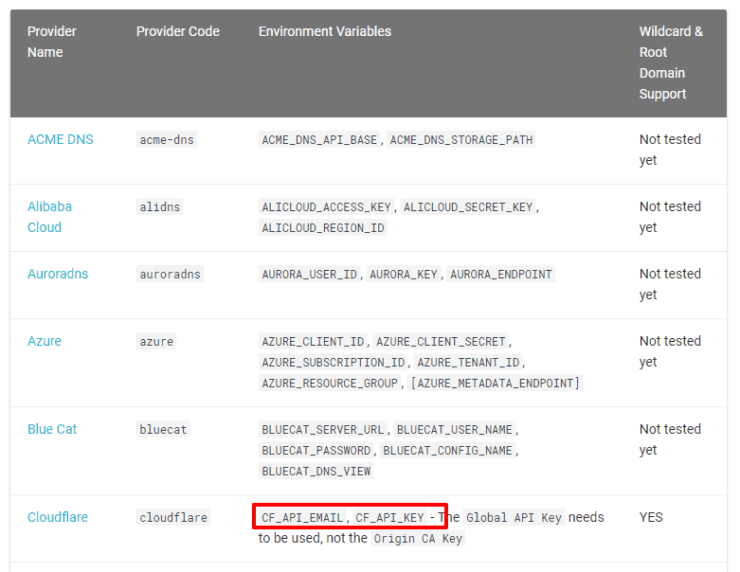Click the bluecat provider code

[163, 430]
